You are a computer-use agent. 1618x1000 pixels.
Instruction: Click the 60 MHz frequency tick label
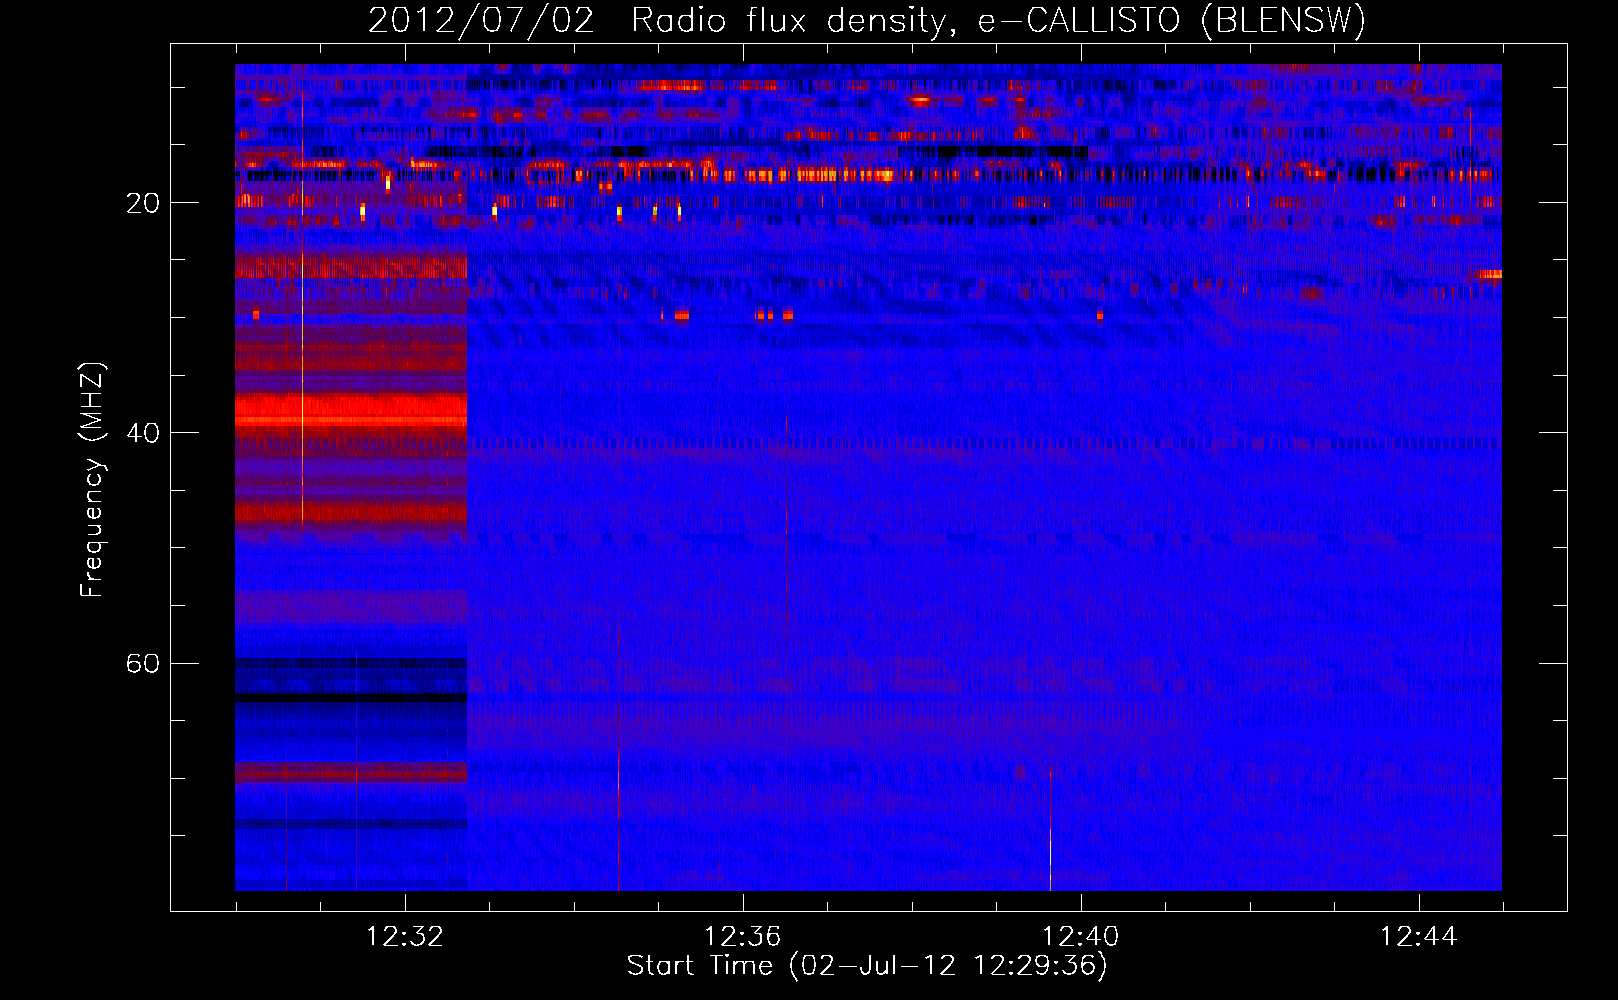[143, 664]
